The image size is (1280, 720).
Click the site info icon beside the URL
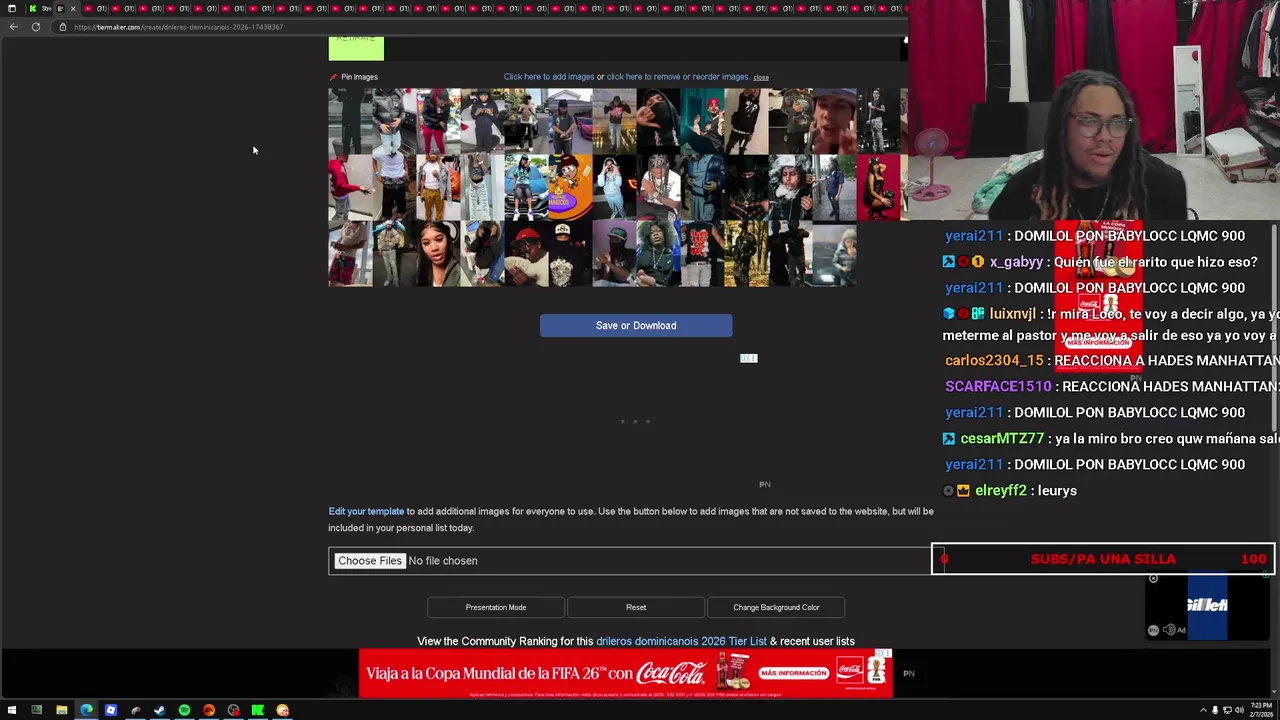(x=62, y=27)
